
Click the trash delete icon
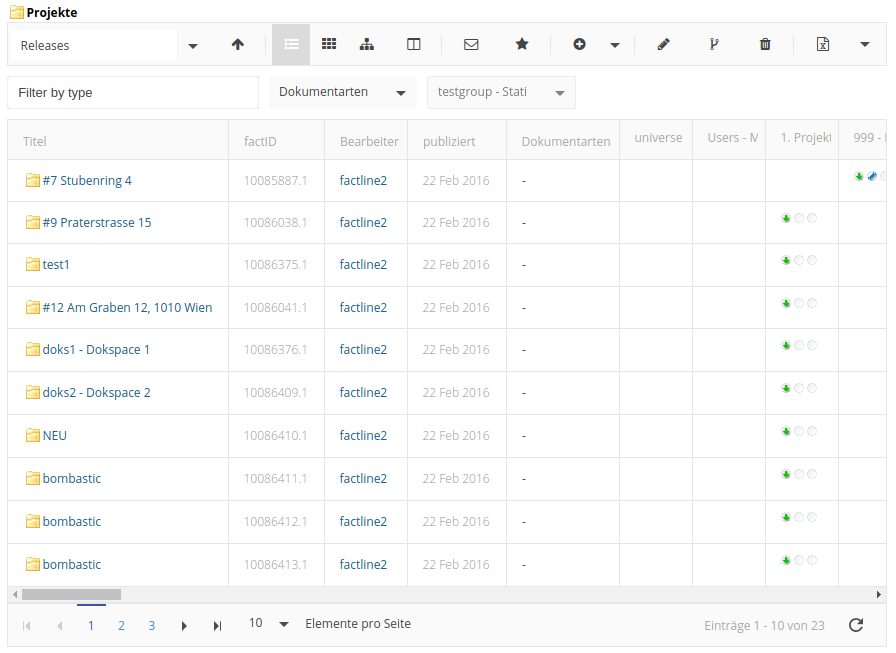[x=765, y=45]
